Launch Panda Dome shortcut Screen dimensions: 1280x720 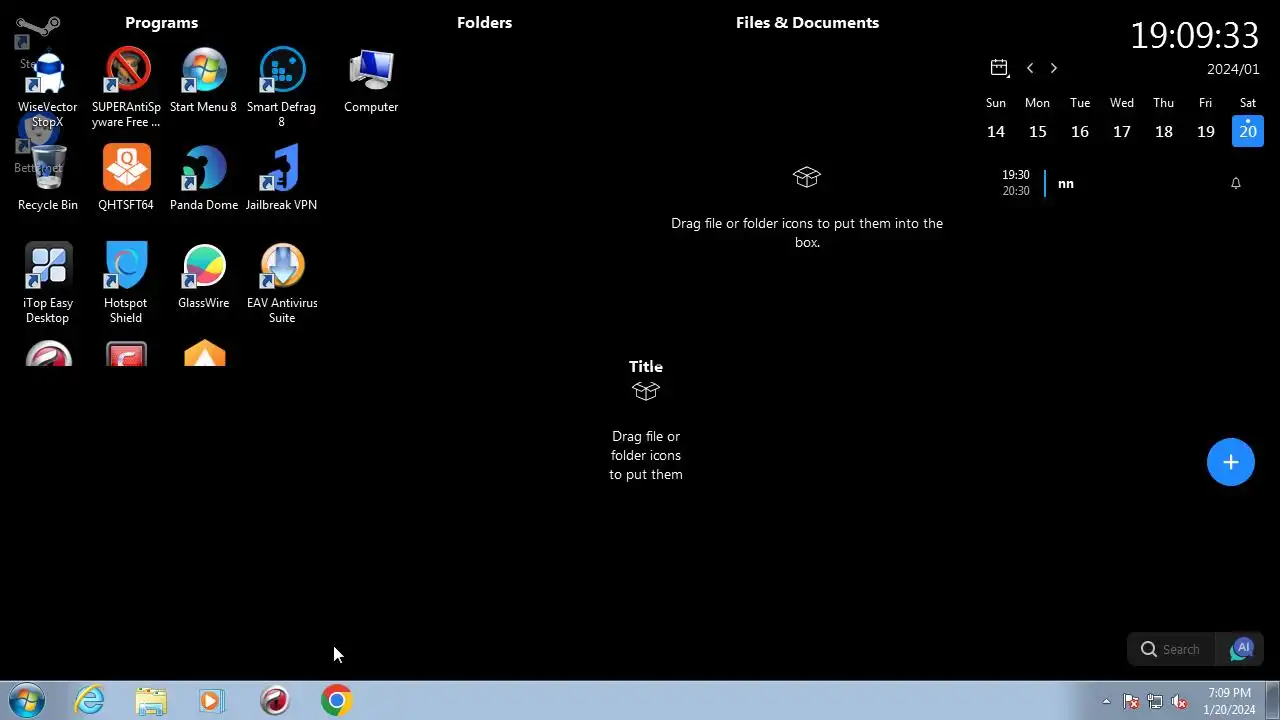tap(204, 179)
